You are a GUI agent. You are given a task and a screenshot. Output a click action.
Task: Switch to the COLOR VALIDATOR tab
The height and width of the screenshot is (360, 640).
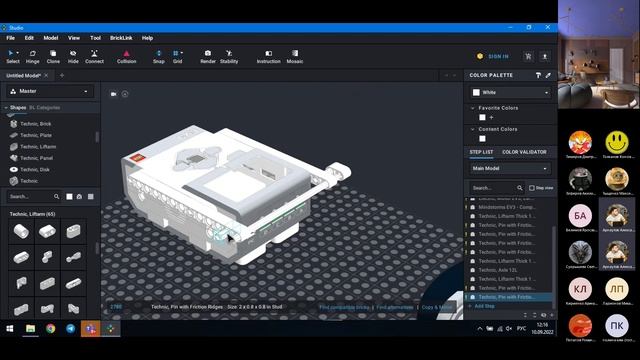click(524, 152)
